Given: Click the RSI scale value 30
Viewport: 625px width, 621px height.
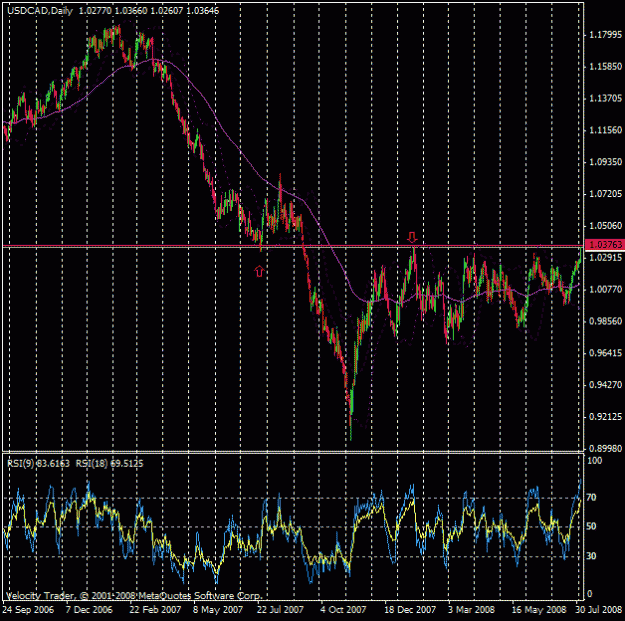Looking at the screenshot, I should [x=592, y=556].
